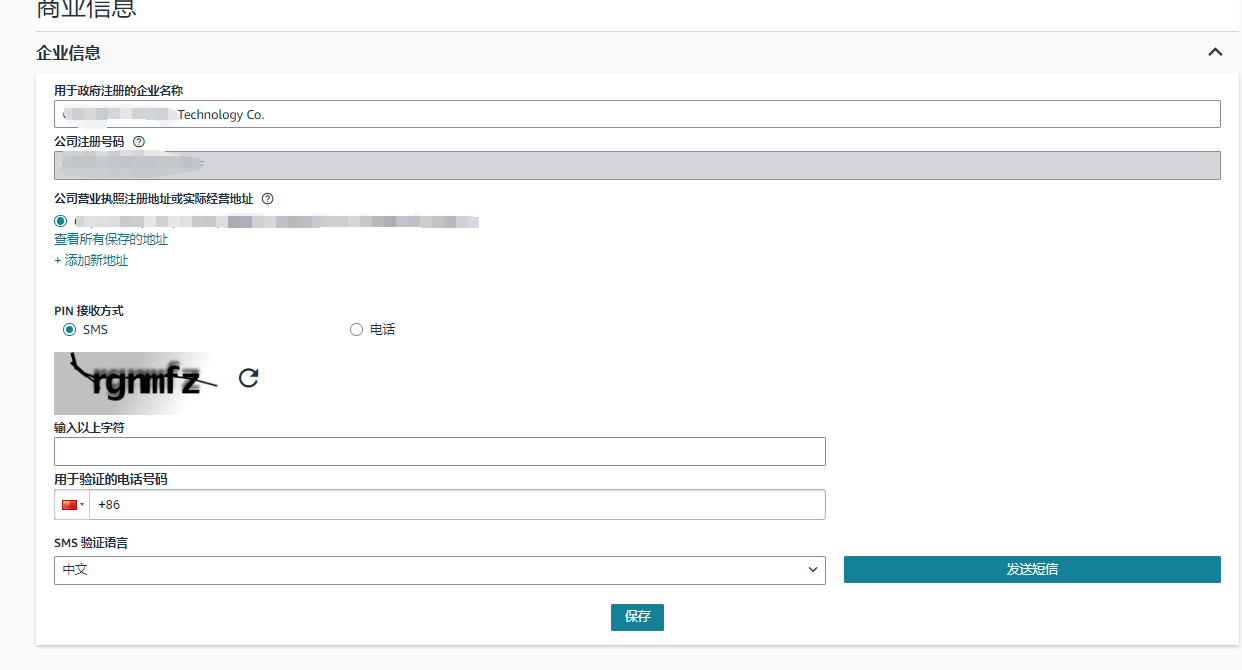Click the 商业信息 page title
The image size is (1242, 670).
coord(86,9)
